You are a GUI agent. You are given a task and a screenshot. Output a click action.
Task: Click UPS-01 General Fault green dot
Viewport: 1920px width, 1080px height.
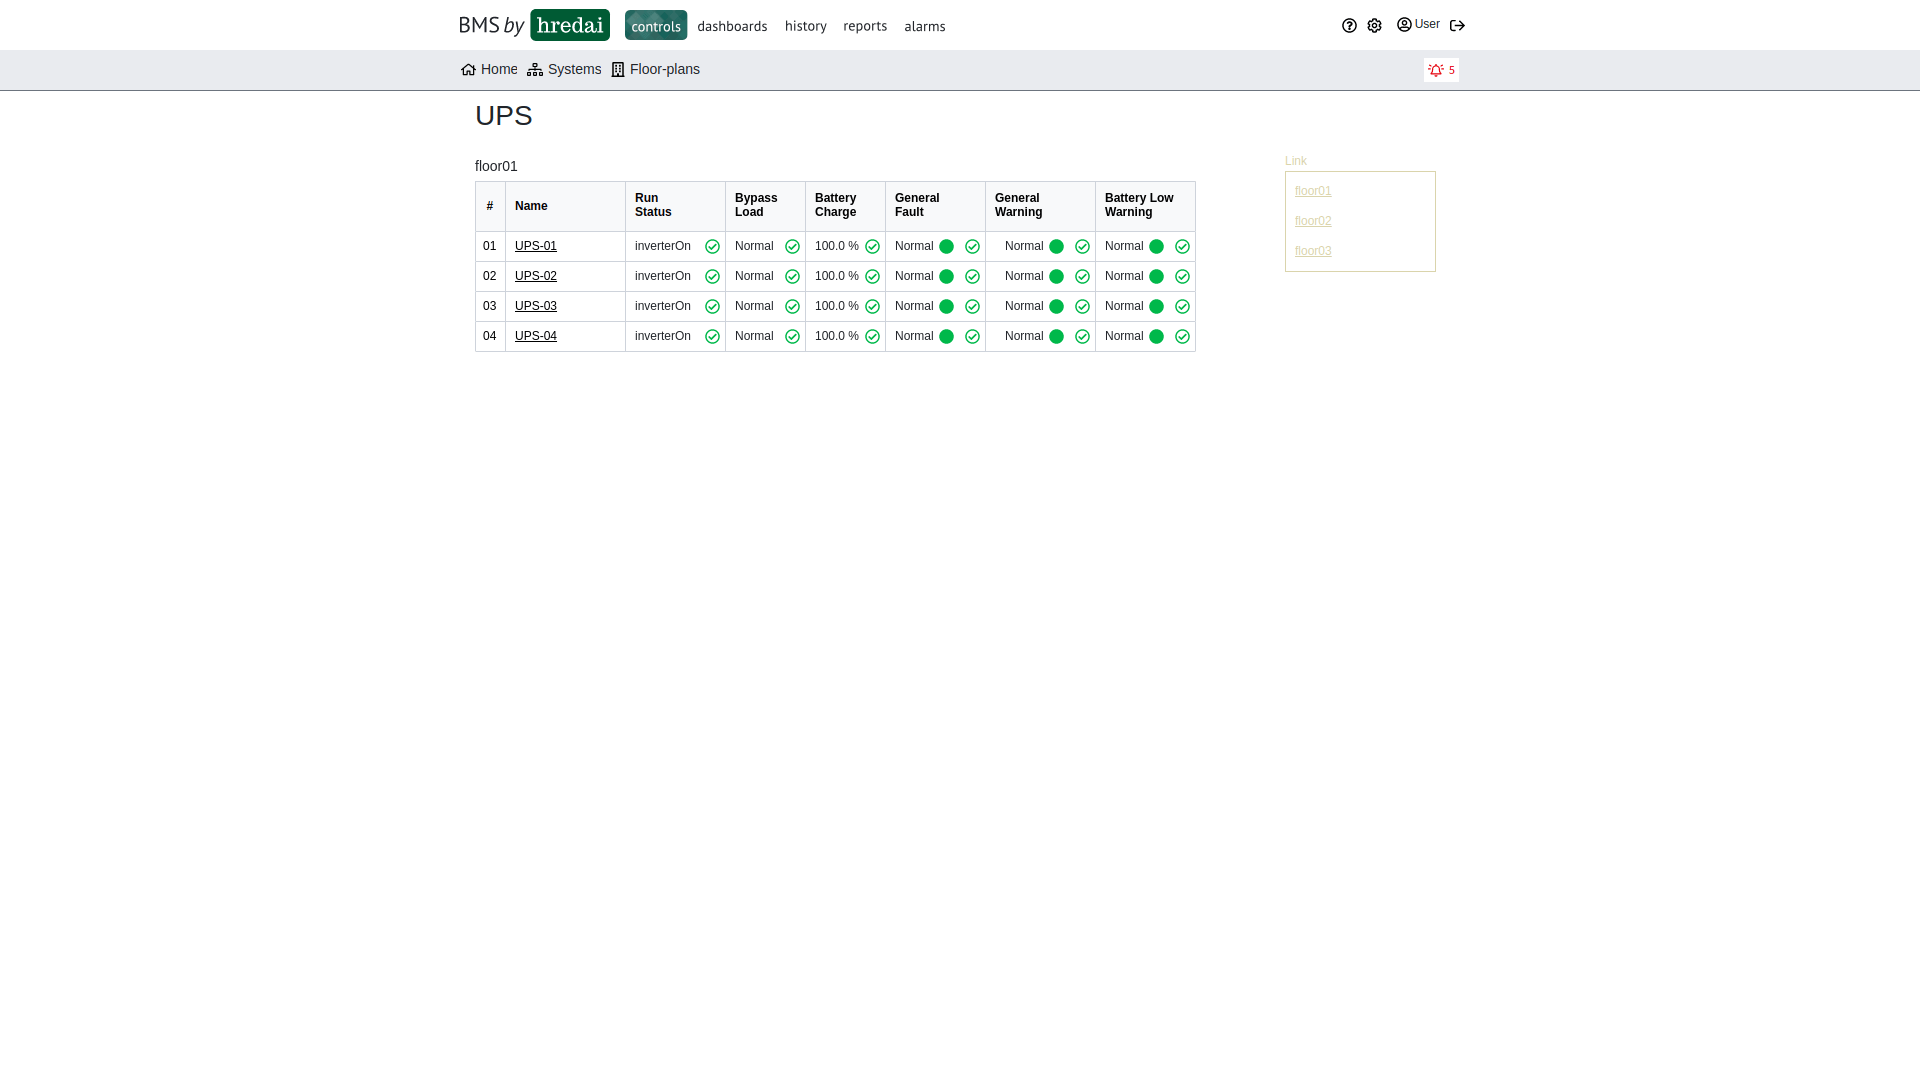(x=946, y=247)
